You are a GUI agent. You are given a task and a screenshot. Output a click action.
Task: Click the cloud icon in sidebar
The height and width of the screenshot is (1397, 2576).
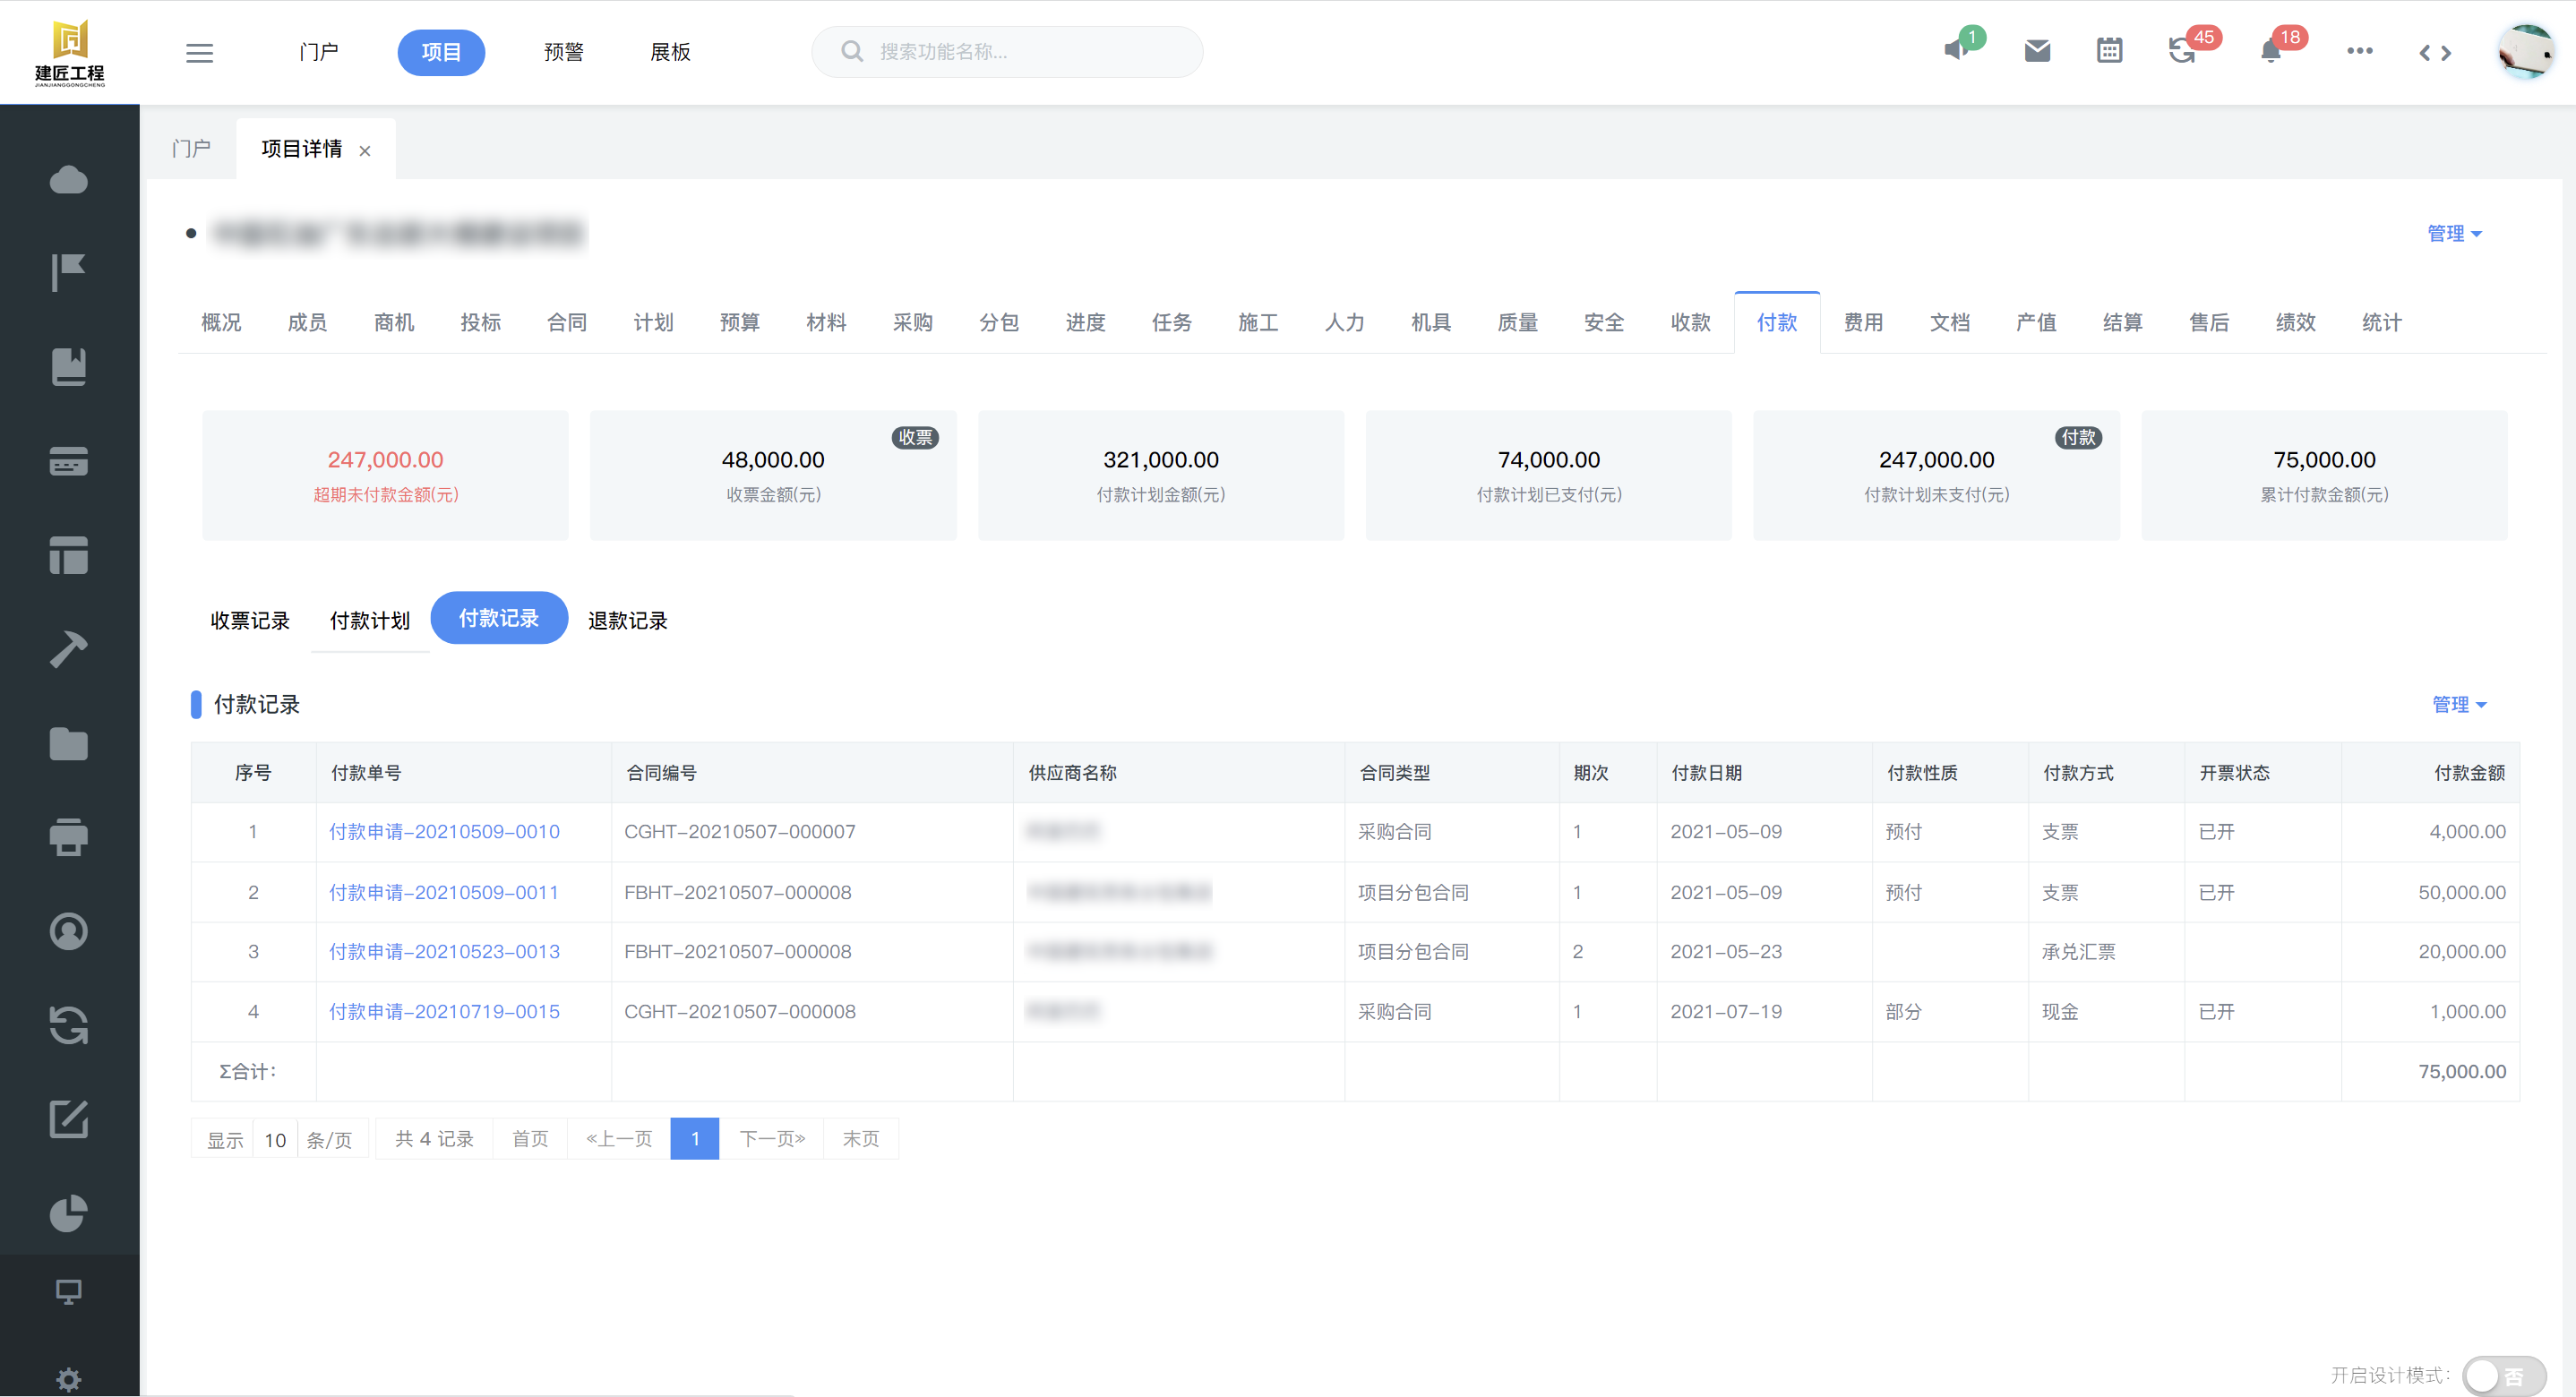coord(68,180)
